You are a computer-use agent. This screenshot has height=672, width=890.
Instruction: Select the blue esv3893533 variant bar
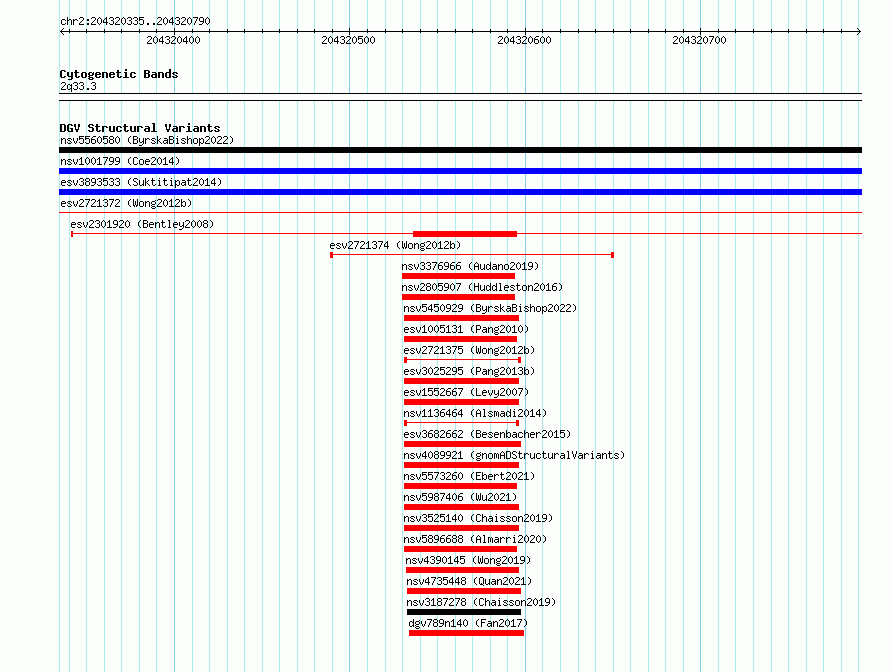(460, 192)
